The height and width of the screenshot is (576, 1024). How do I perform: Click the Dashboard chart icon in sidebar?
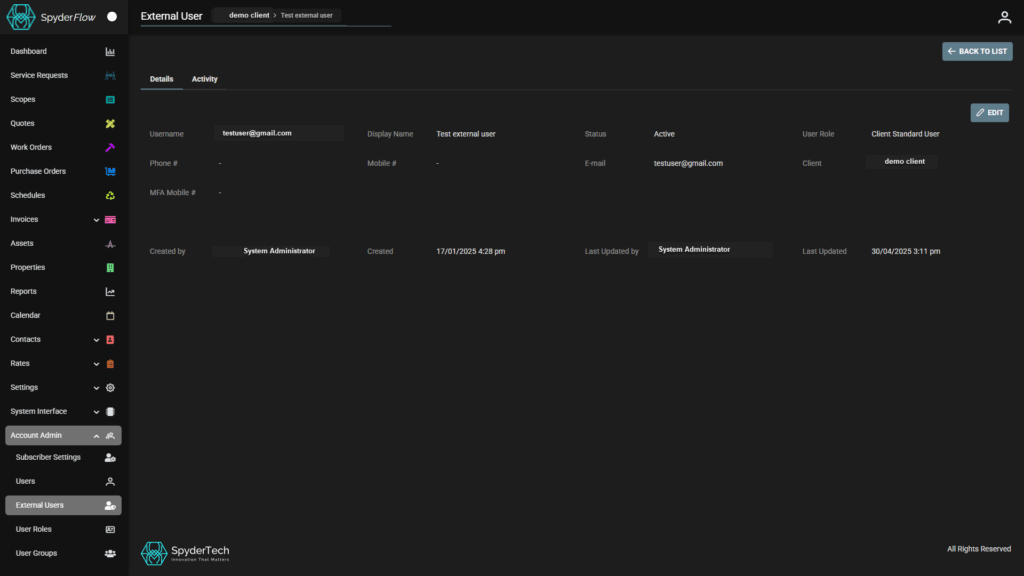pyautogui.click(x=110, y=52)
